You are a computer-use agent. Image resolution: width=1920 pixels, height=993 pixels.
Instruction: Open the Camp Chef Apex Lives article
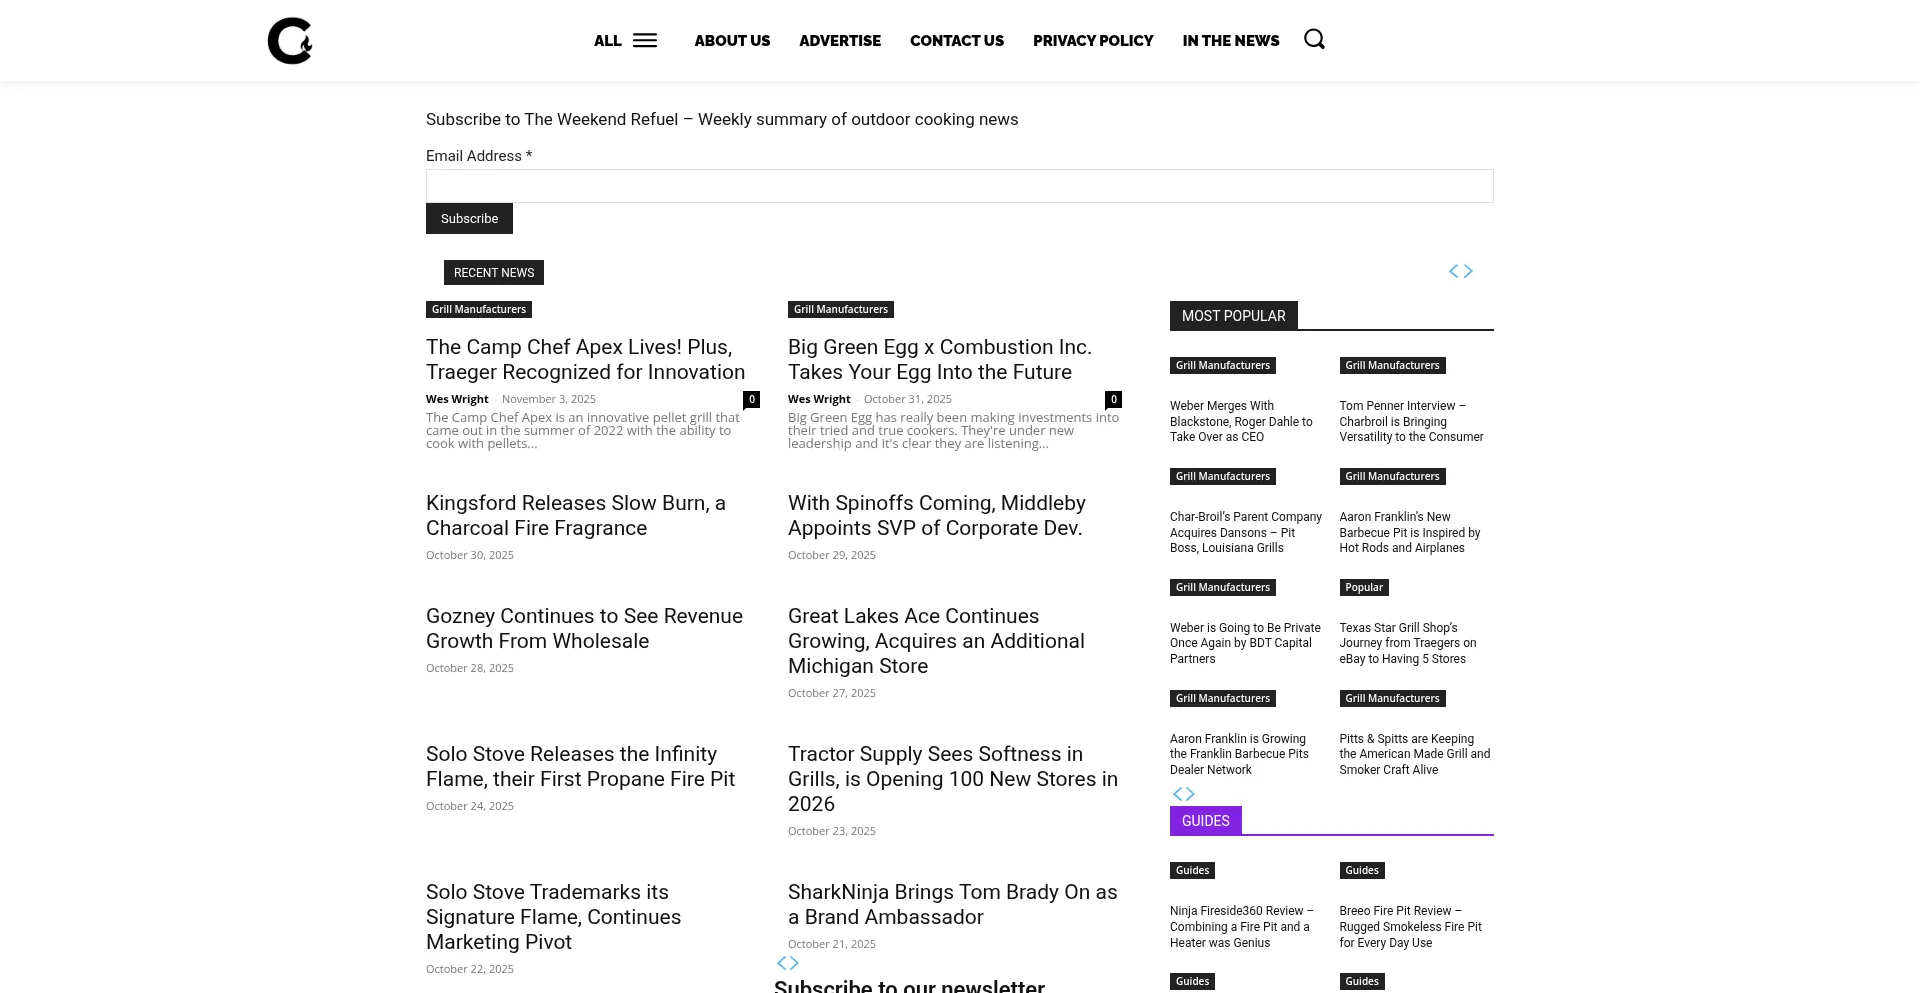[x=586, y=360]
